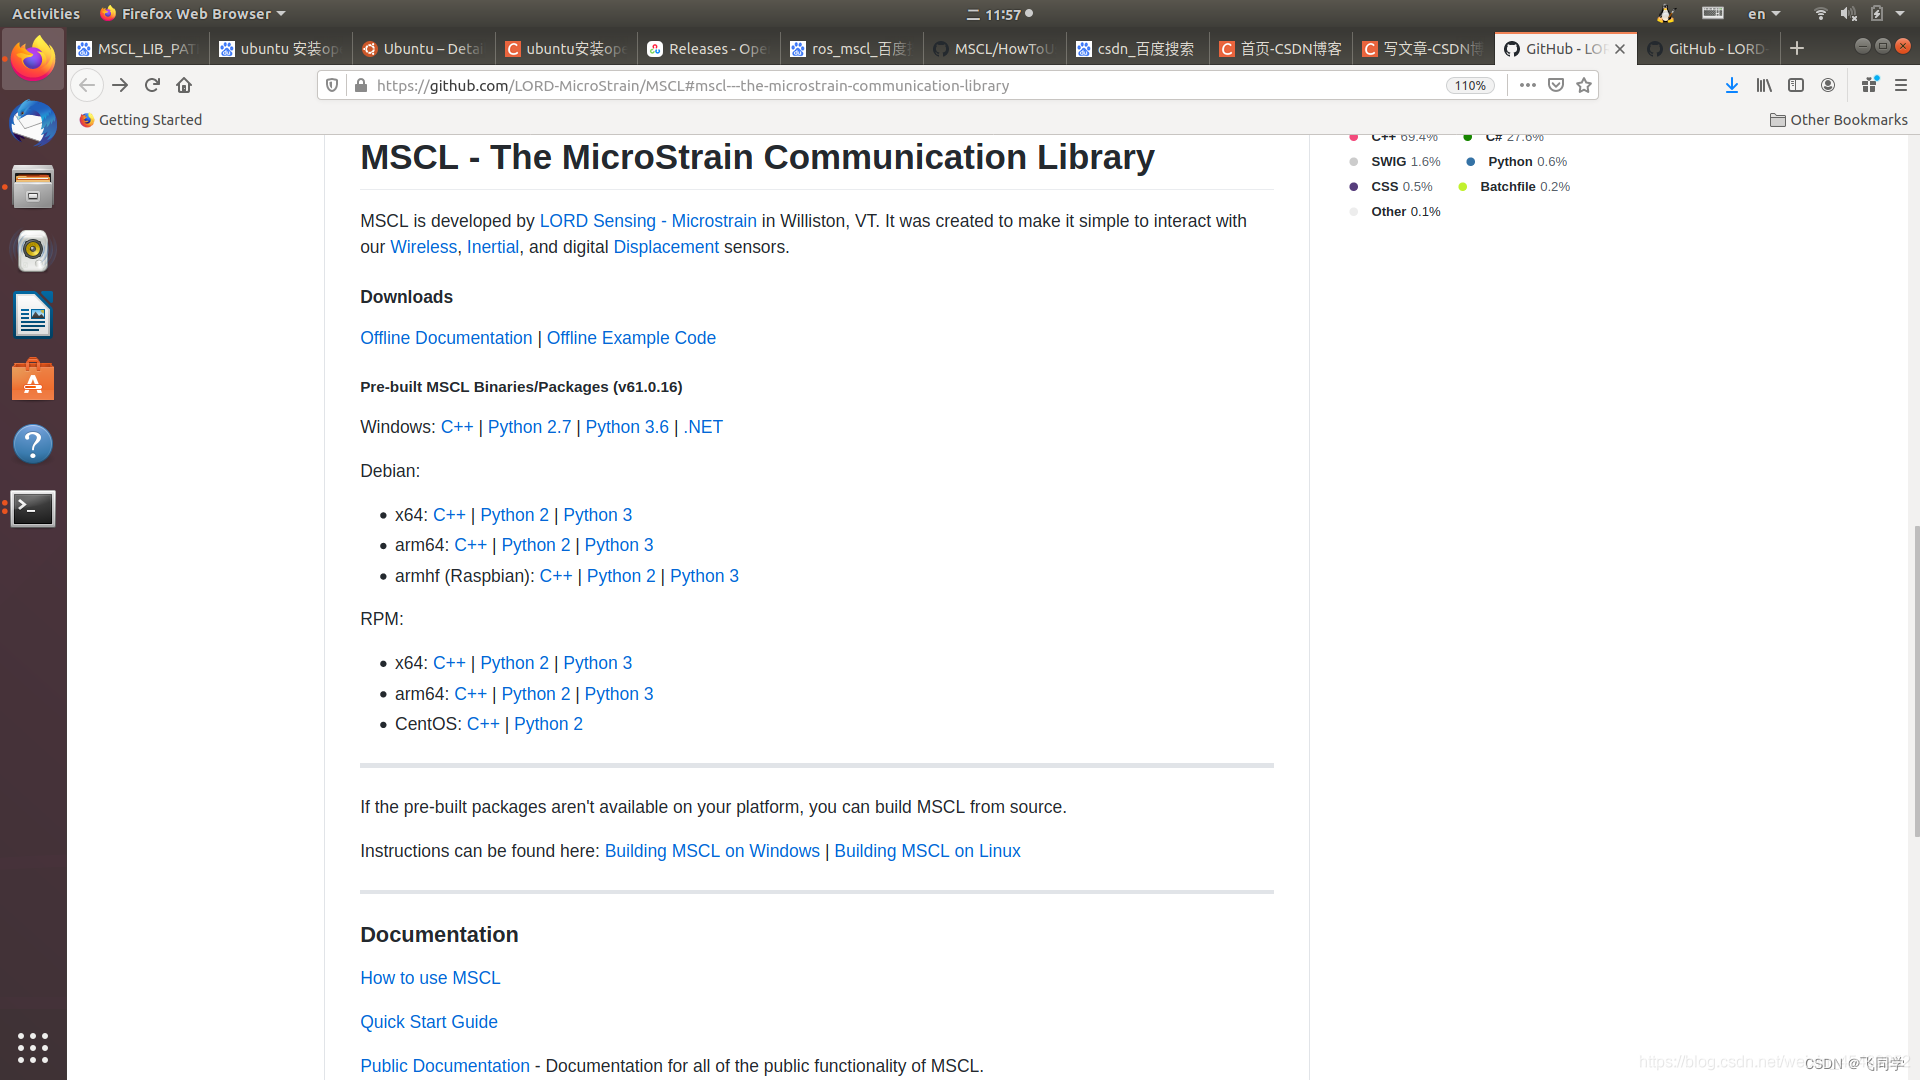Open Getting Started bookmark
Image resolution: width=1920 pixels, height=1080 pixels.
click(141, 120)
